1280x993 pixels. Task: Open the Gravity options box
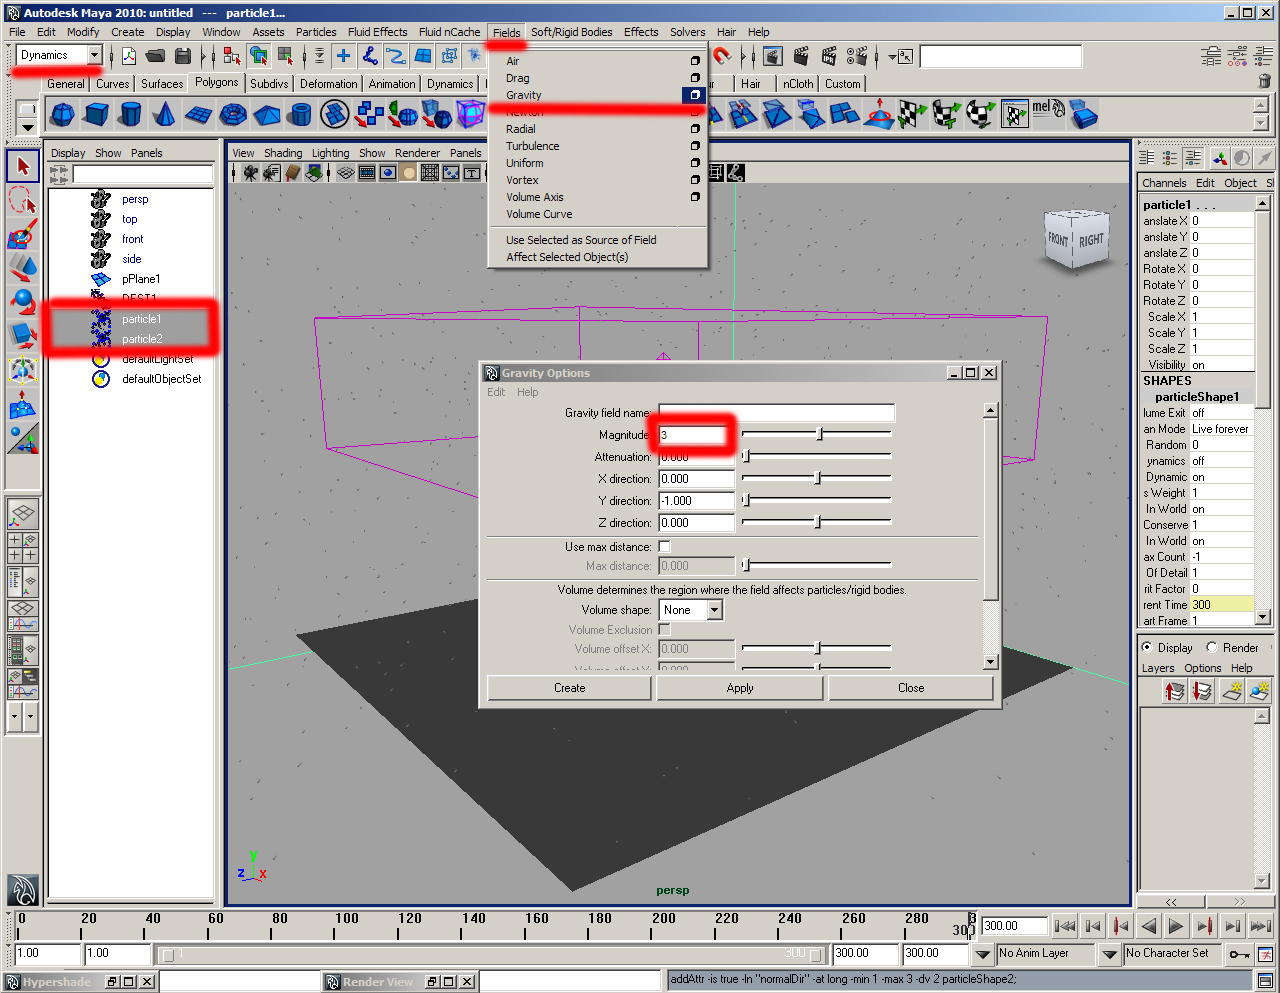tap(694, 95)
